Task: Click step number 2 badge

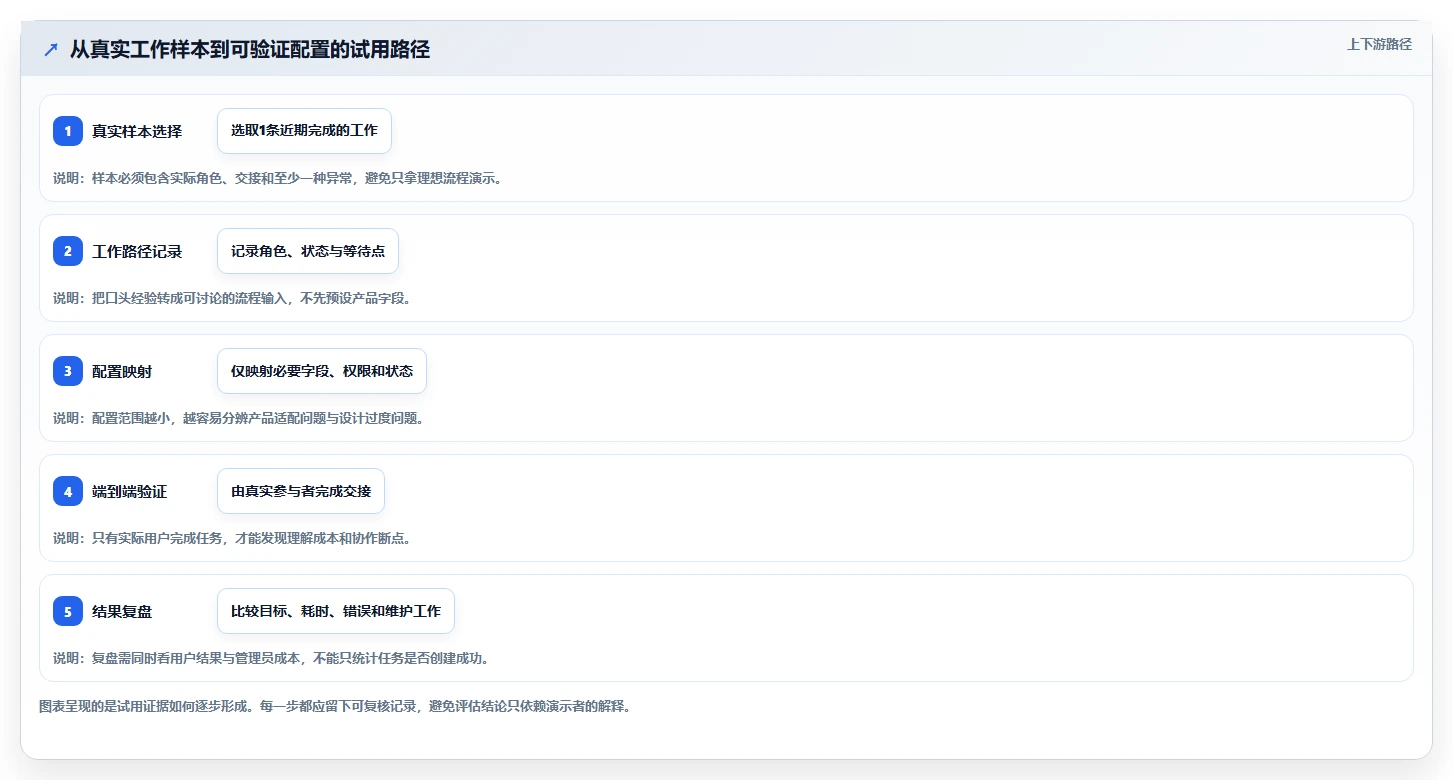Action: click(68, 251)
